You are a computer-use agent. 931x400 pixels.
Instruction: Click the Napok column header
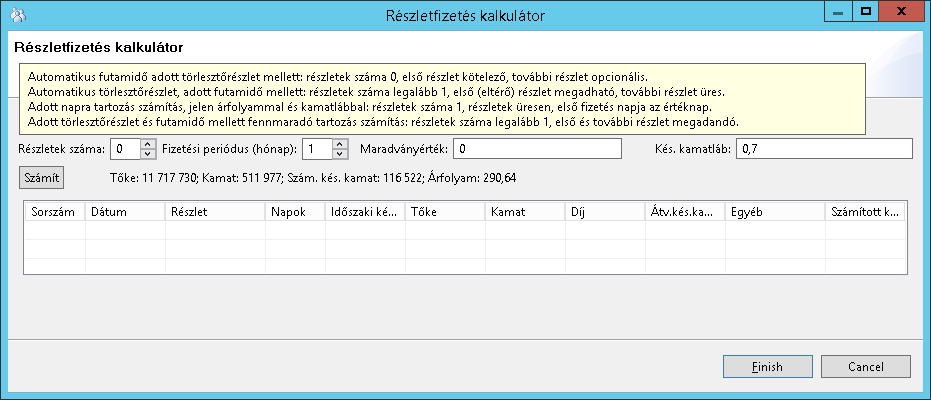tap(294, 212)
